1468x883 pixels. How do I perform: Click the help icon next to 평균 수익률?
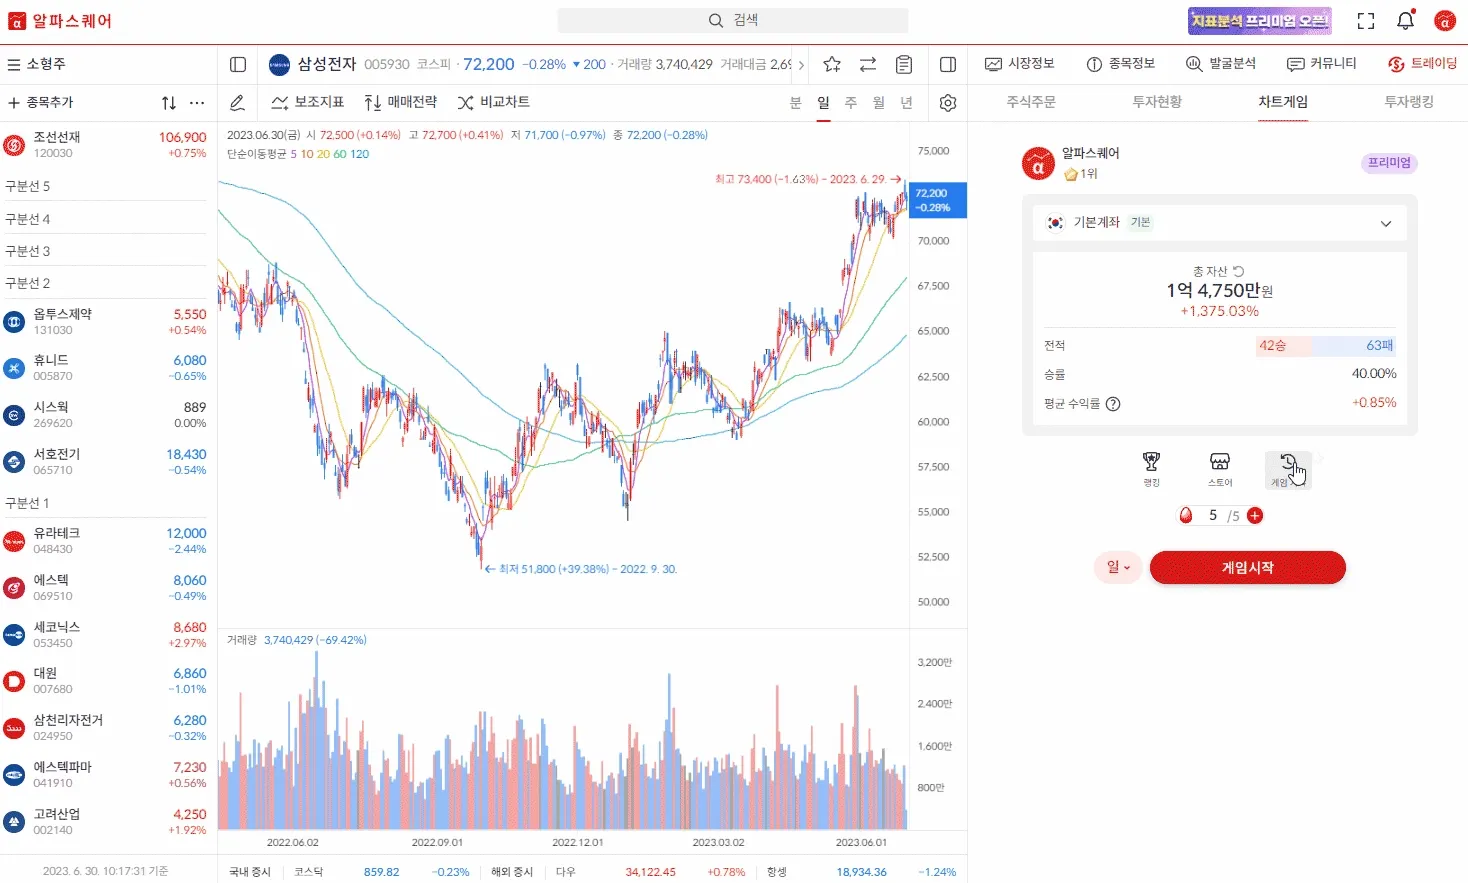(x=1113, y=404)
